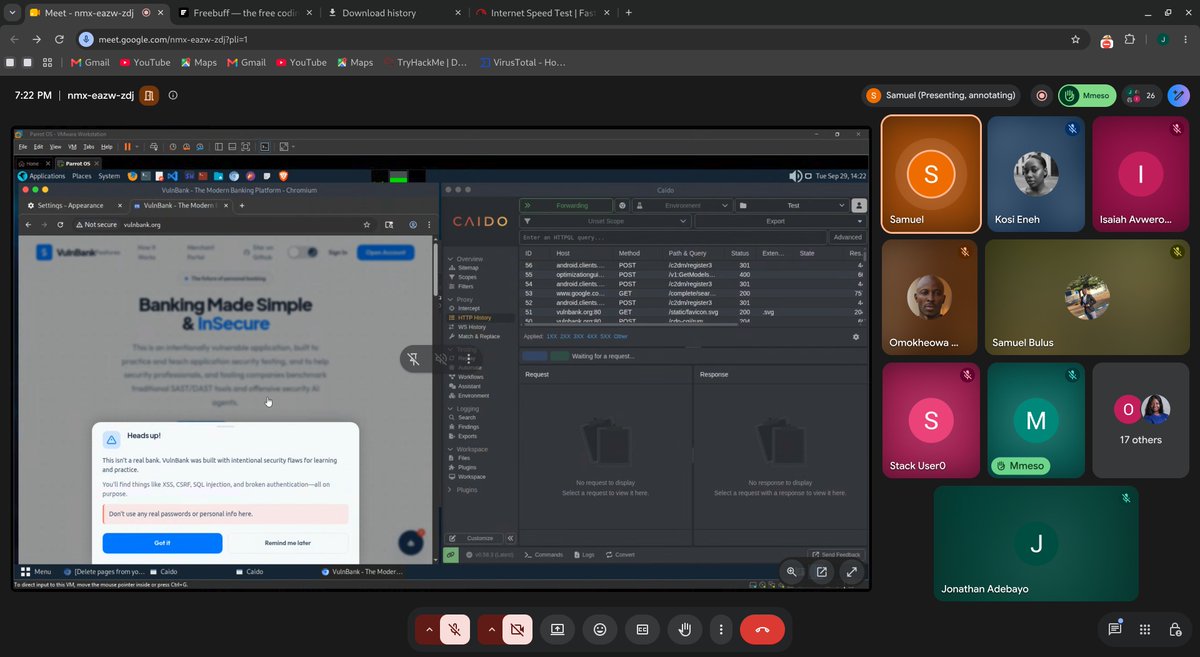Click the Present now screen-share icon
Screen dimensions: 1200x657
[557, 629]
